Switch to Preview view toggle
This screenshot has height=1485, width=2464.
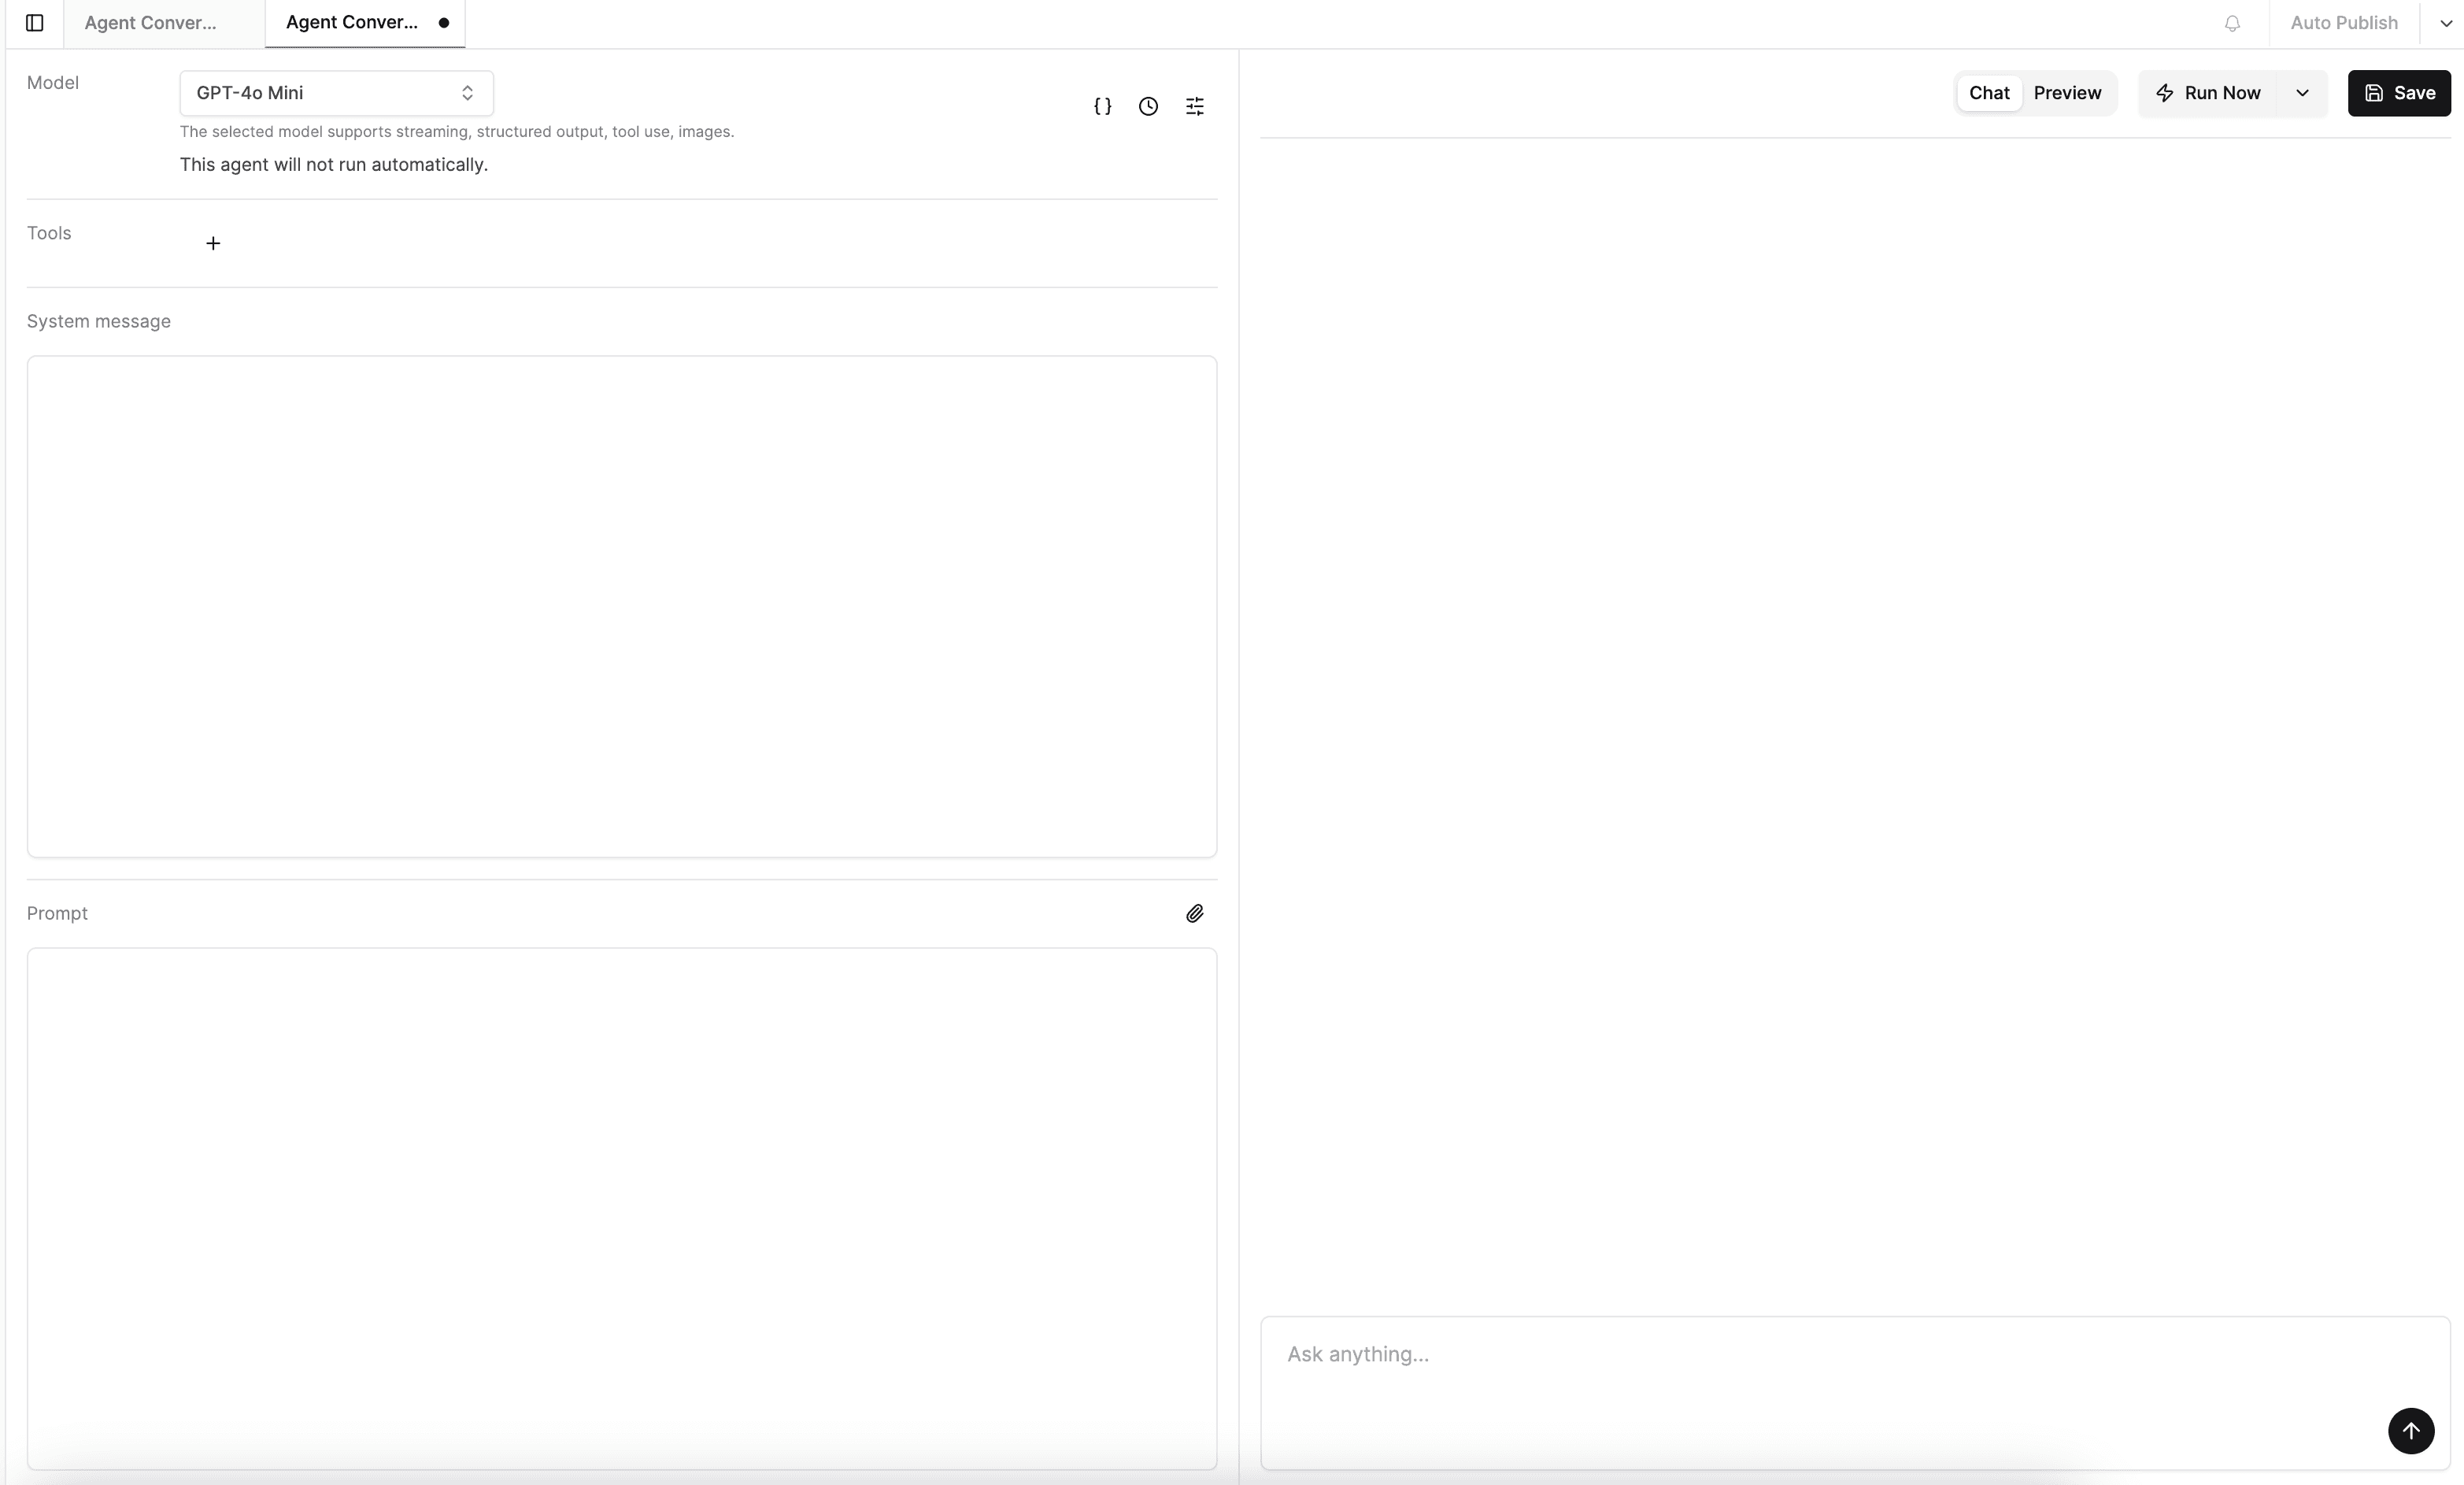(x=2066, y=93)
